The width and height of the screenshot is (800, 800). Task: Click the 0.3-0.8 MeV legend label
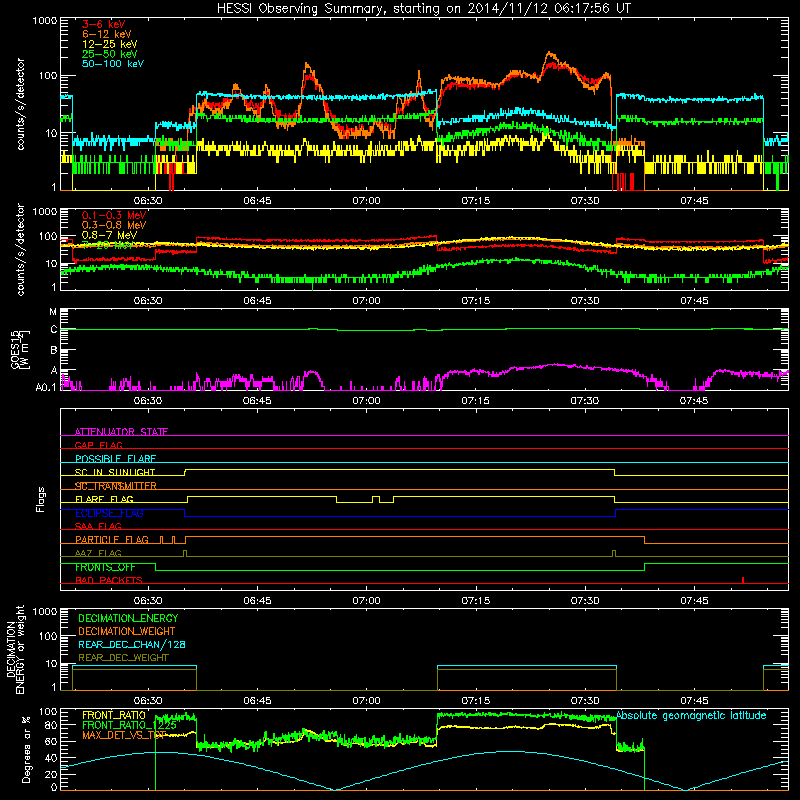pos(114,225)
